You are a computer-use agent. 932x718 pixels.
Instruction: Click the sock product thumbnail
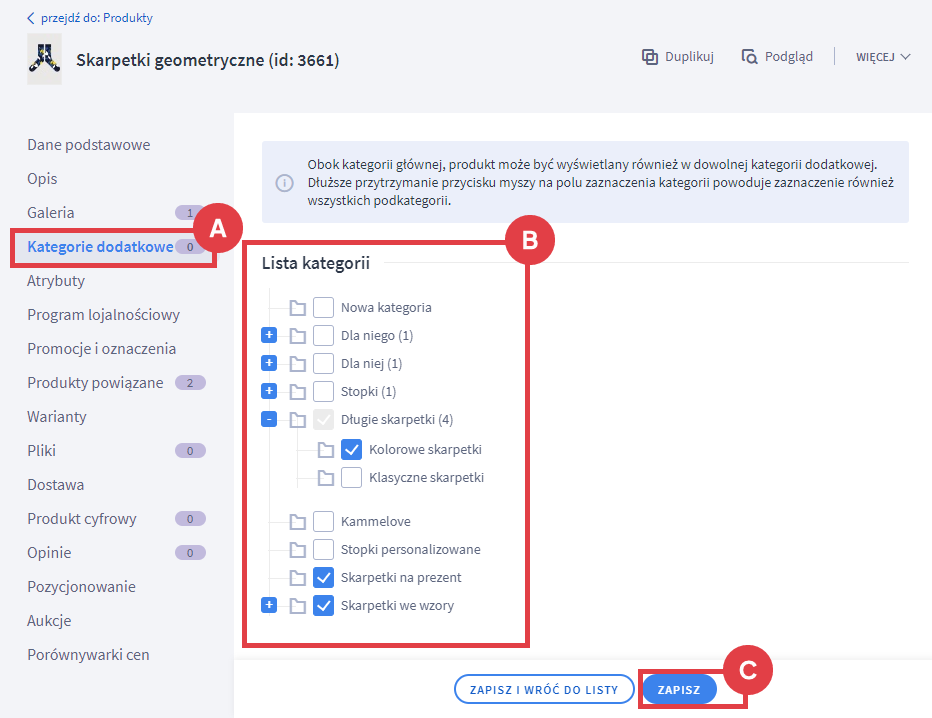click(x=44, y=59)
